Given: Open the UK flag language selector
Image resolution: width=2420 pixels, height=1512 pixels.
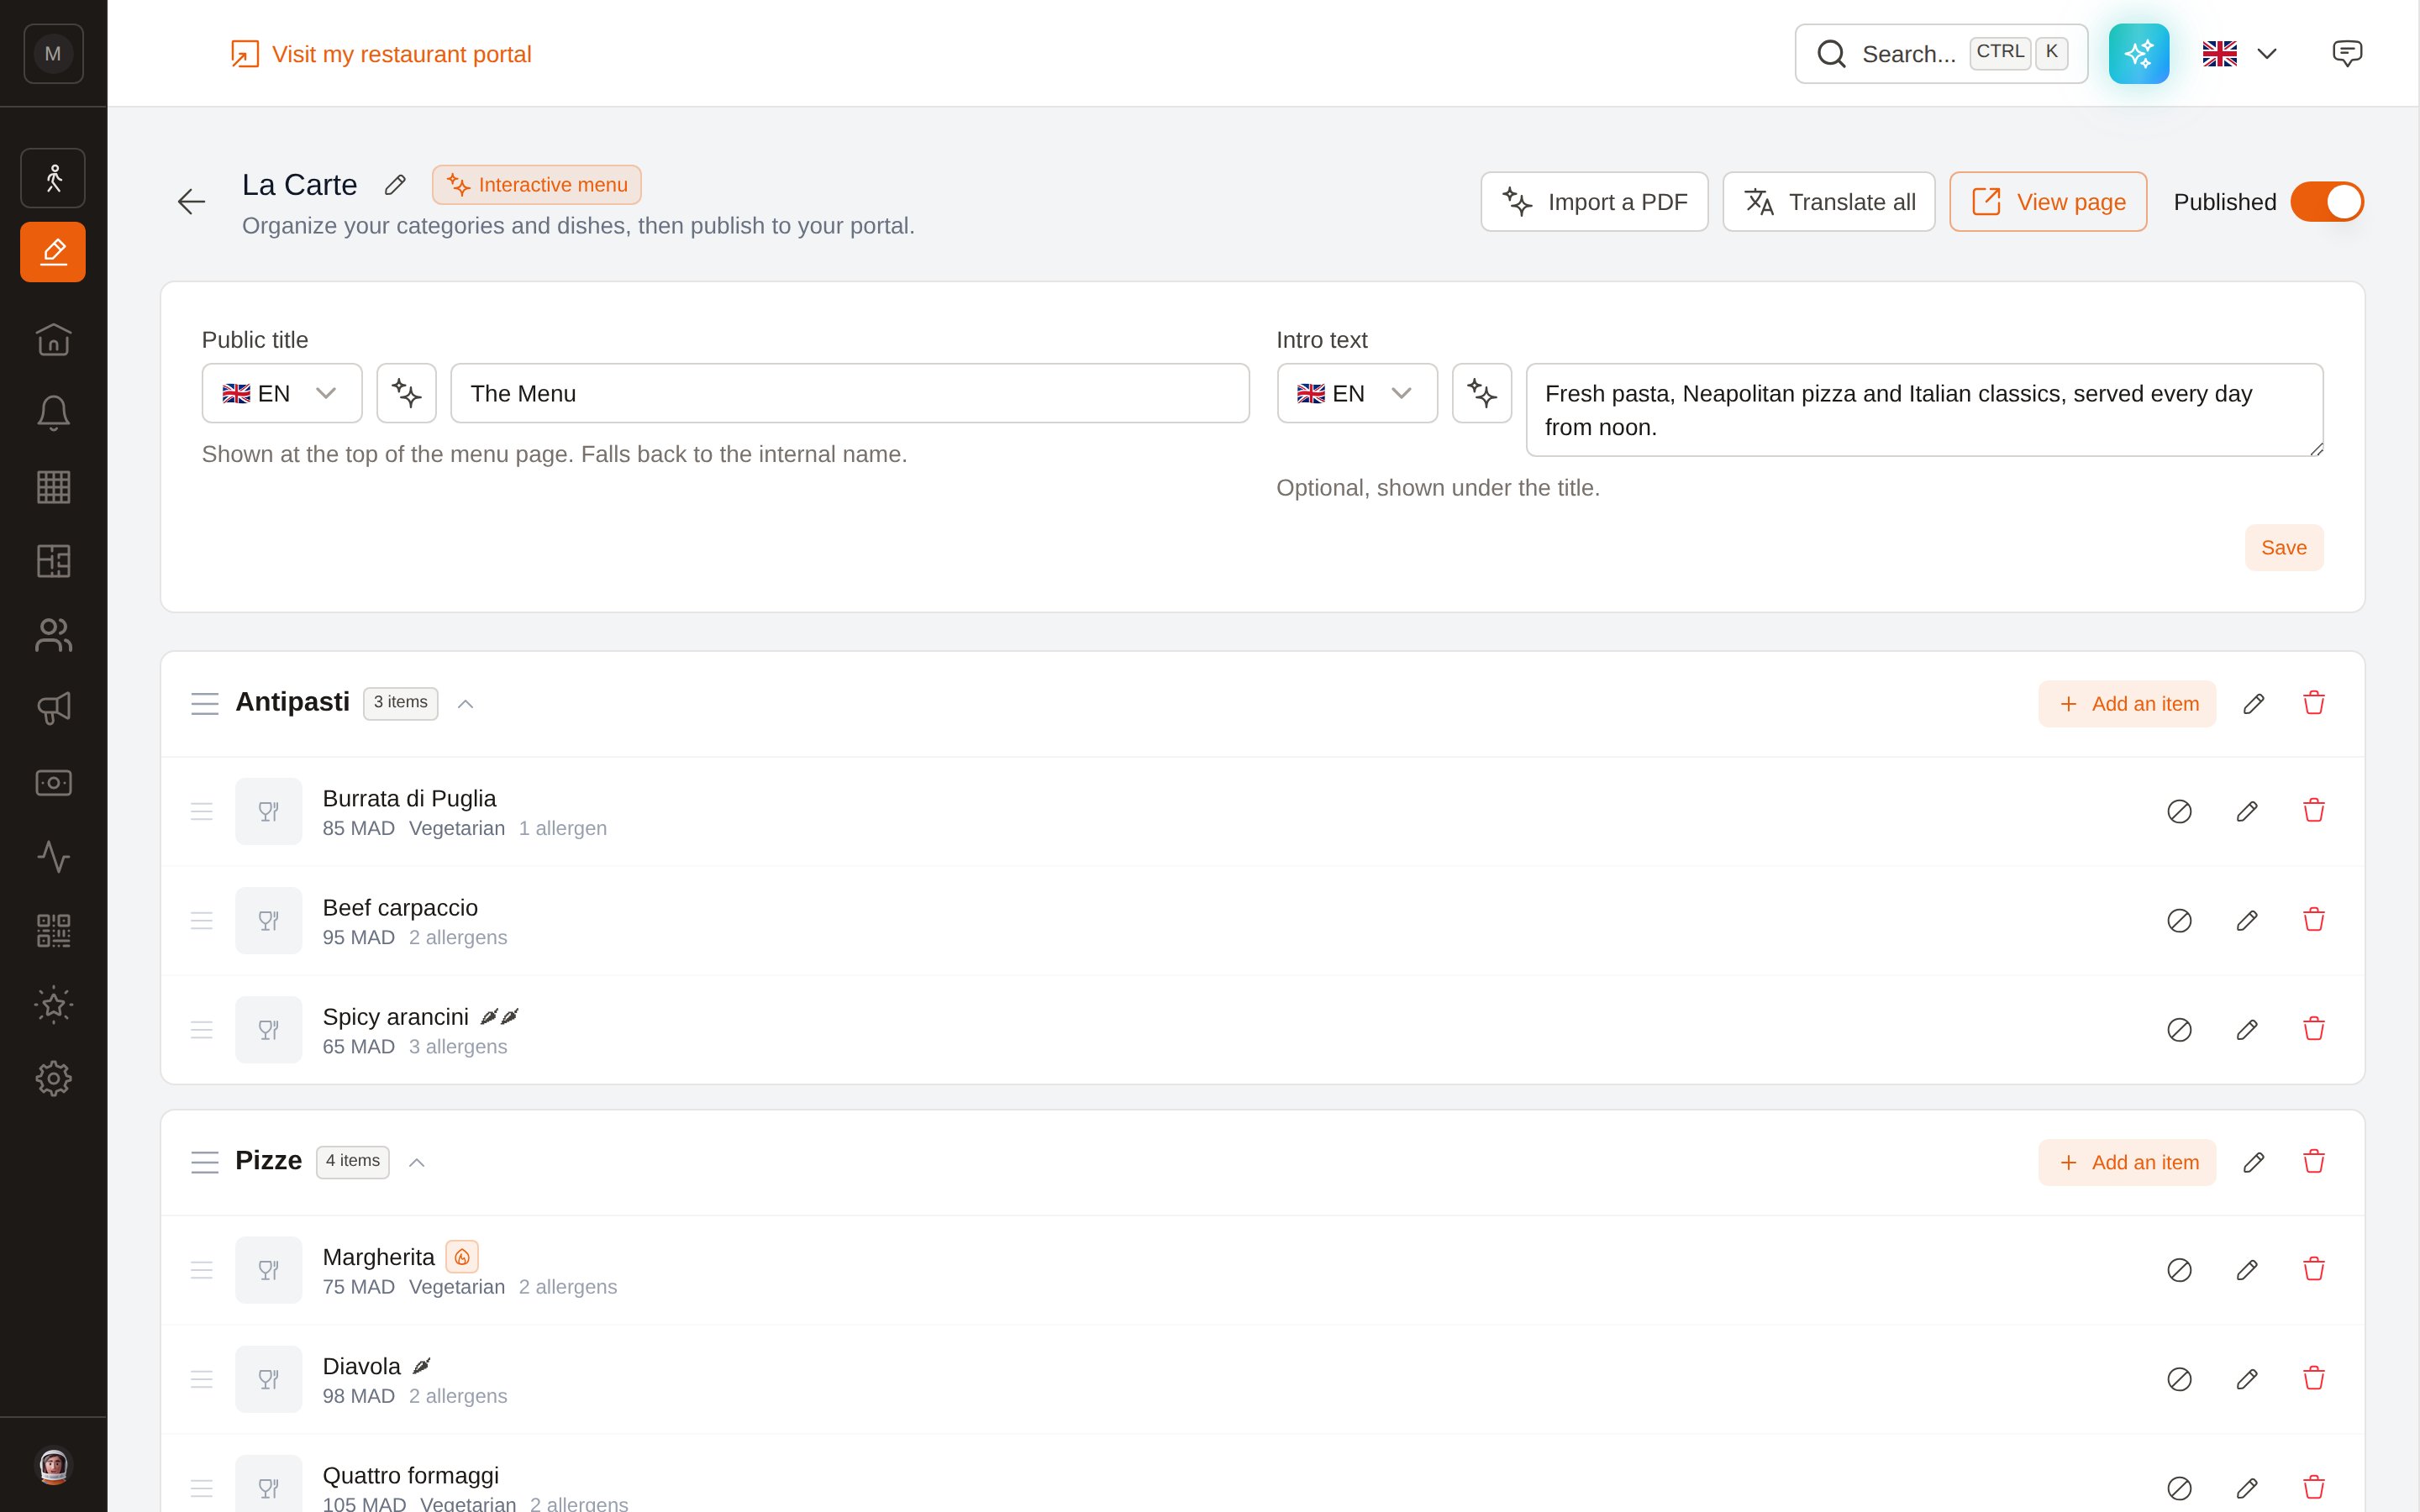Looking at the screenshot, I should [x=2240, y=54].
